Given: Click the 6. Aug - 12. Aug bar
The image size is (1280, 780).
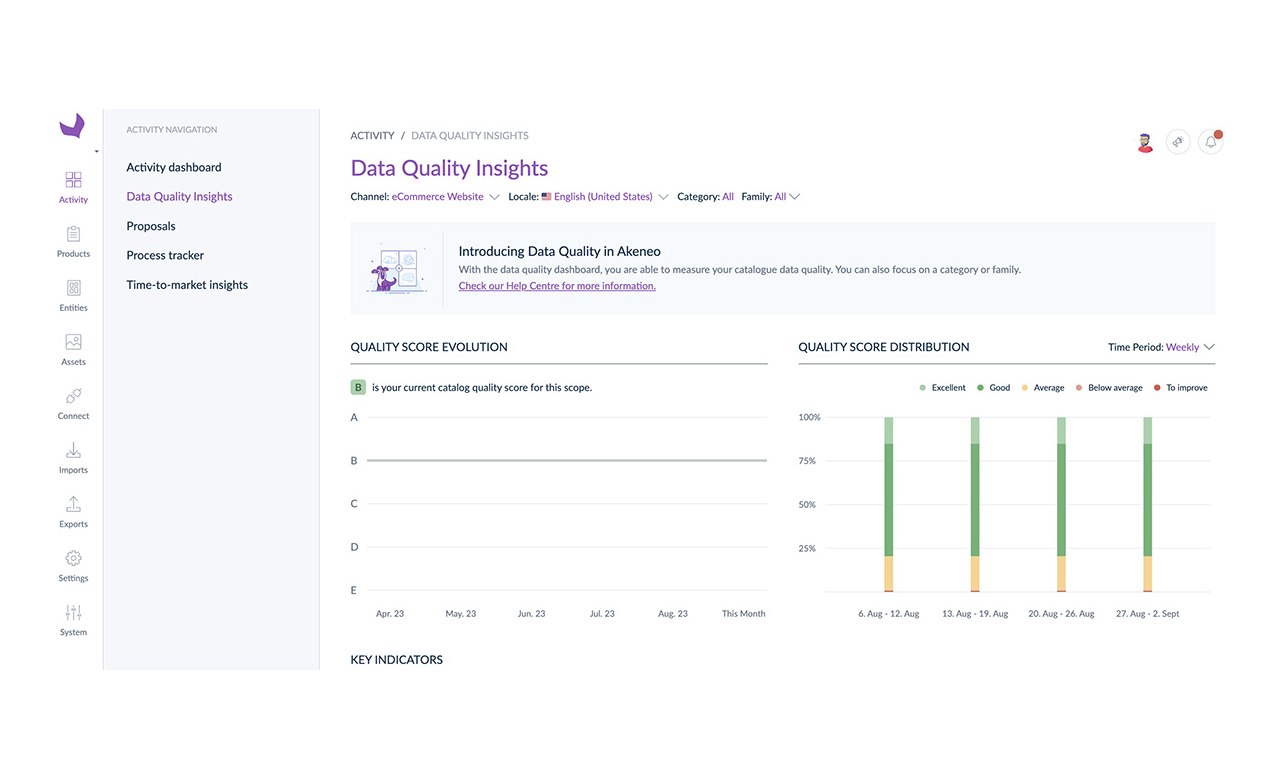Looking at the screenshot, I should click(889, 504).
